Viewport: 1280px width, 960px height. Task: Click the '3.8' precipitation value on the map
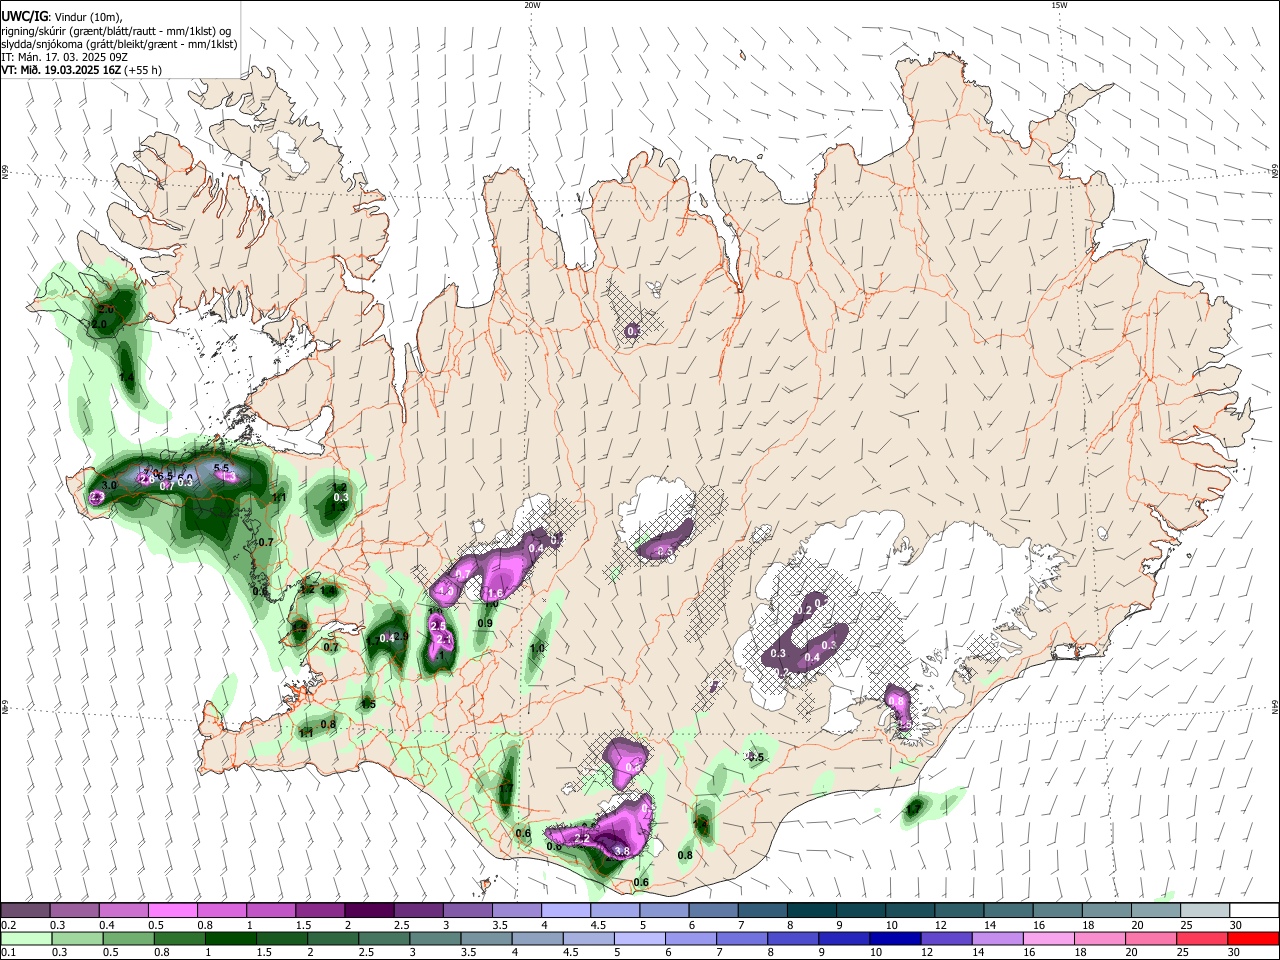coord(622,851)
